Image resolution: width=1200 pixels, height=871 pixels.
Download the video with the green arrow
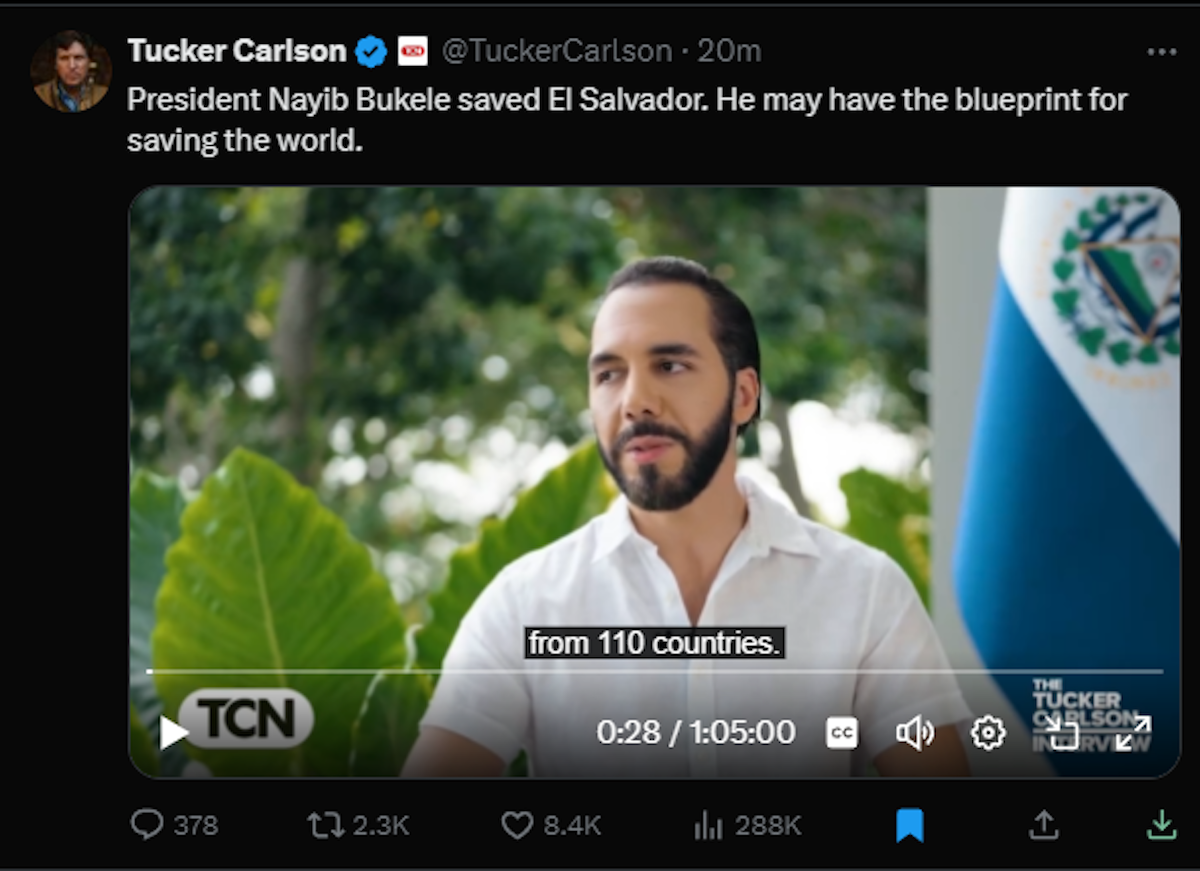coord(1160,825)
